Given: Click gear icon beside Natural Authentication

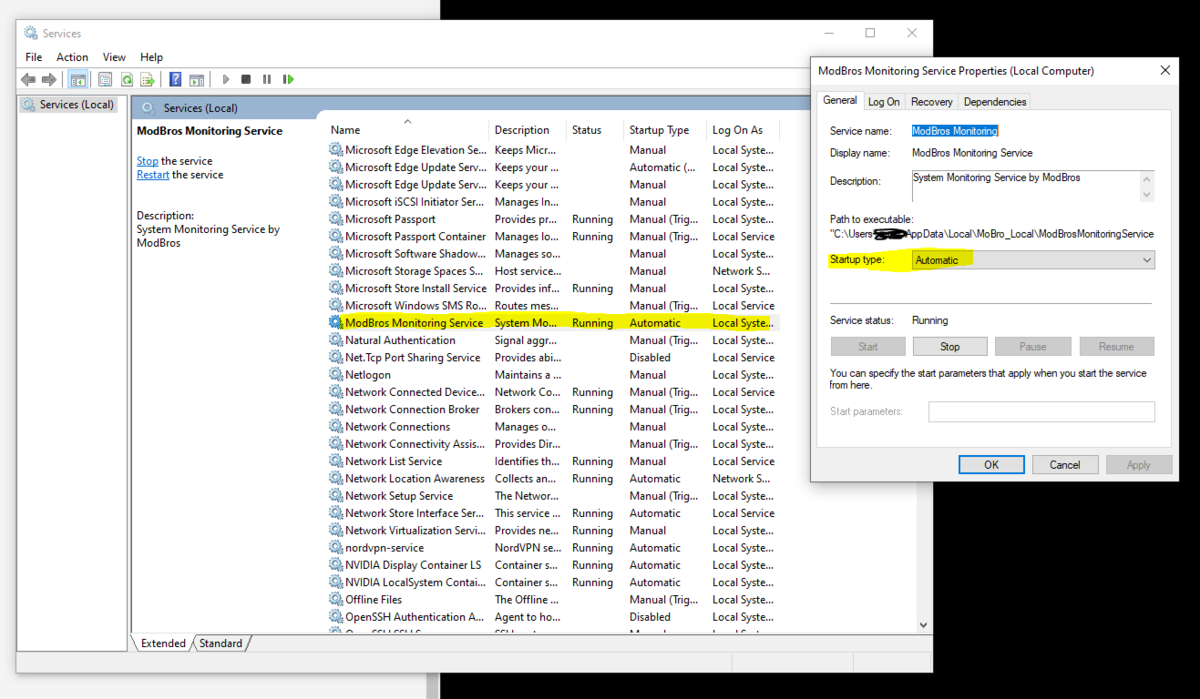Looking at the screenshot, I should (336, 340).
